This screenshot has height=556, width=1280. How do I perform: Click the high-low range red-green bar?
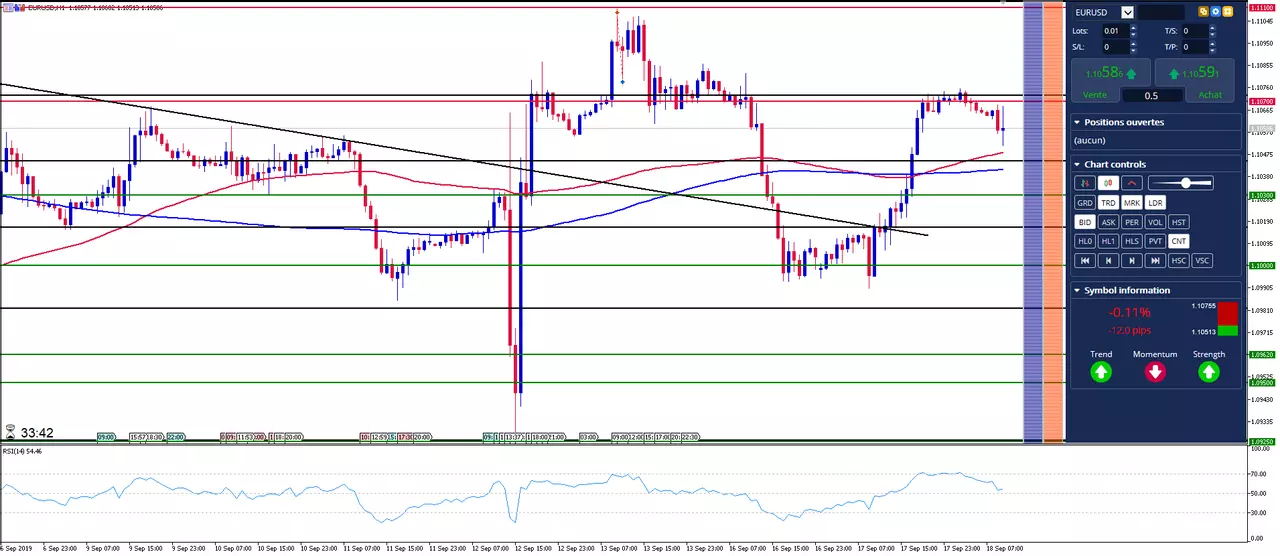(1227, 318)
